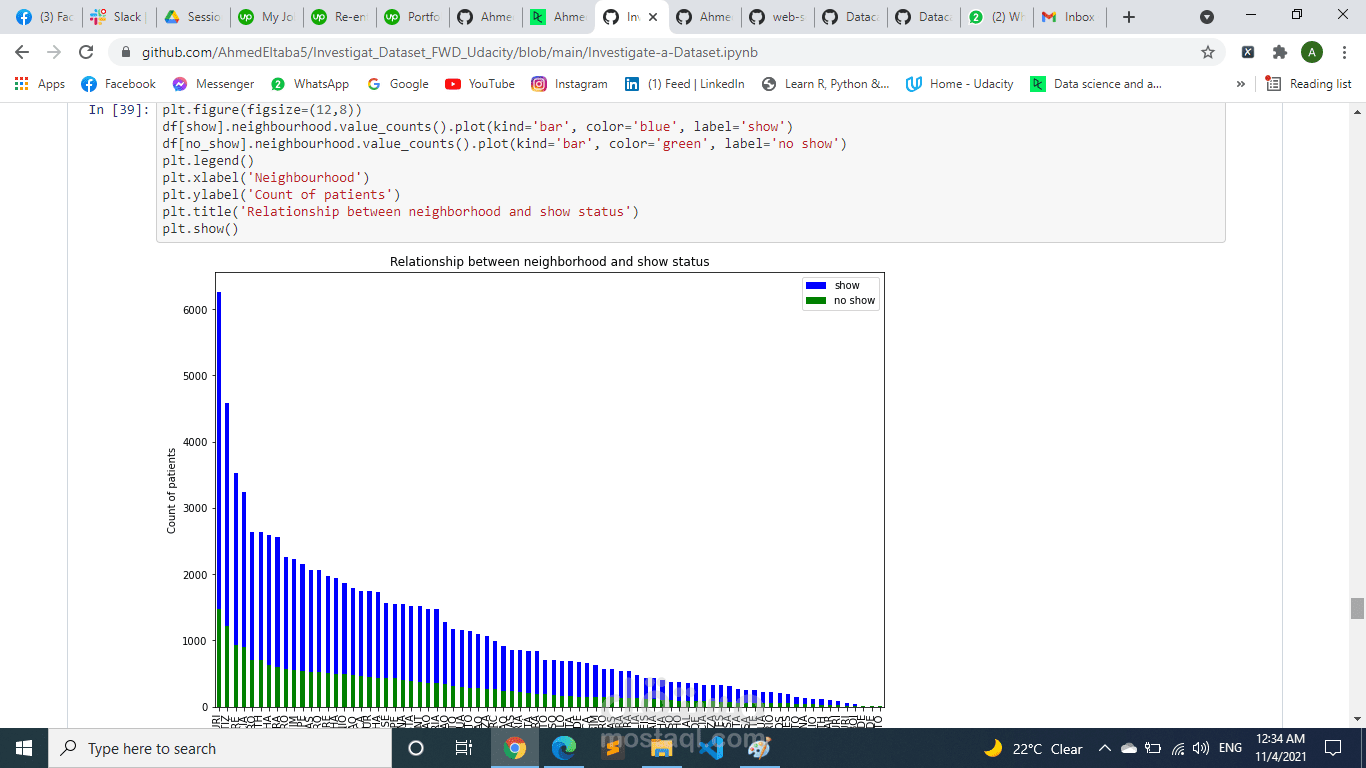Click the scrollbar down arrow
The image size is (1366, 768).
(x=1357, y=719)
